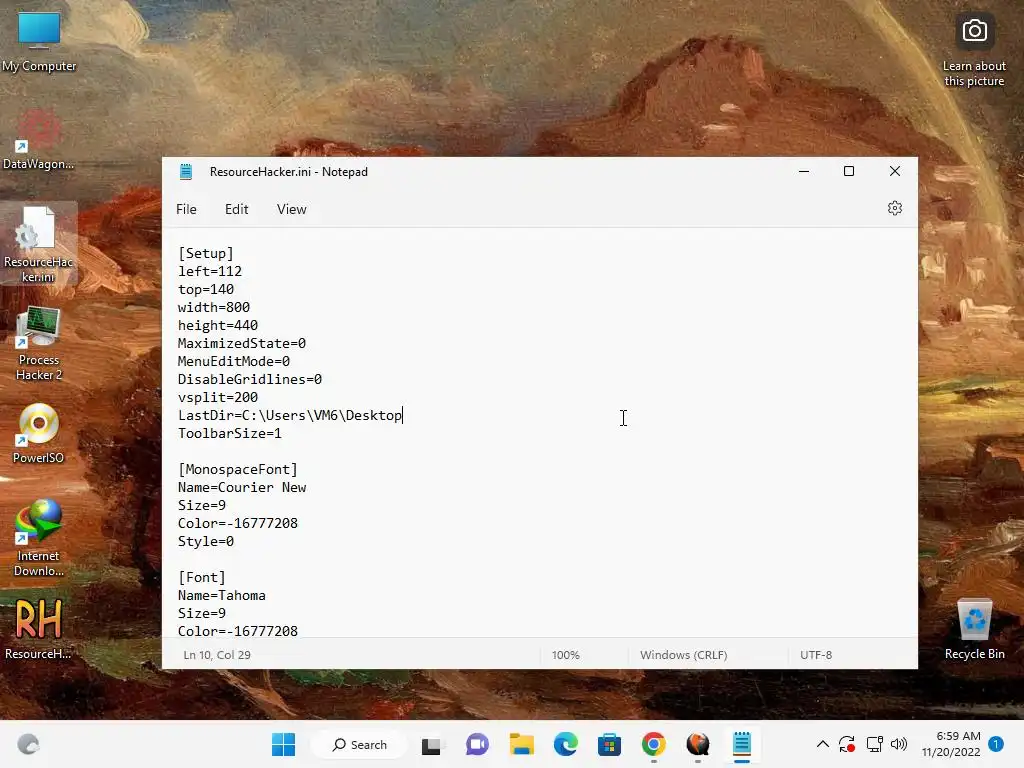Image resolution: width=1024 pixels, height=768 pixels.
Task: Place cursor on left=112 line
Action: coord(210,271)
